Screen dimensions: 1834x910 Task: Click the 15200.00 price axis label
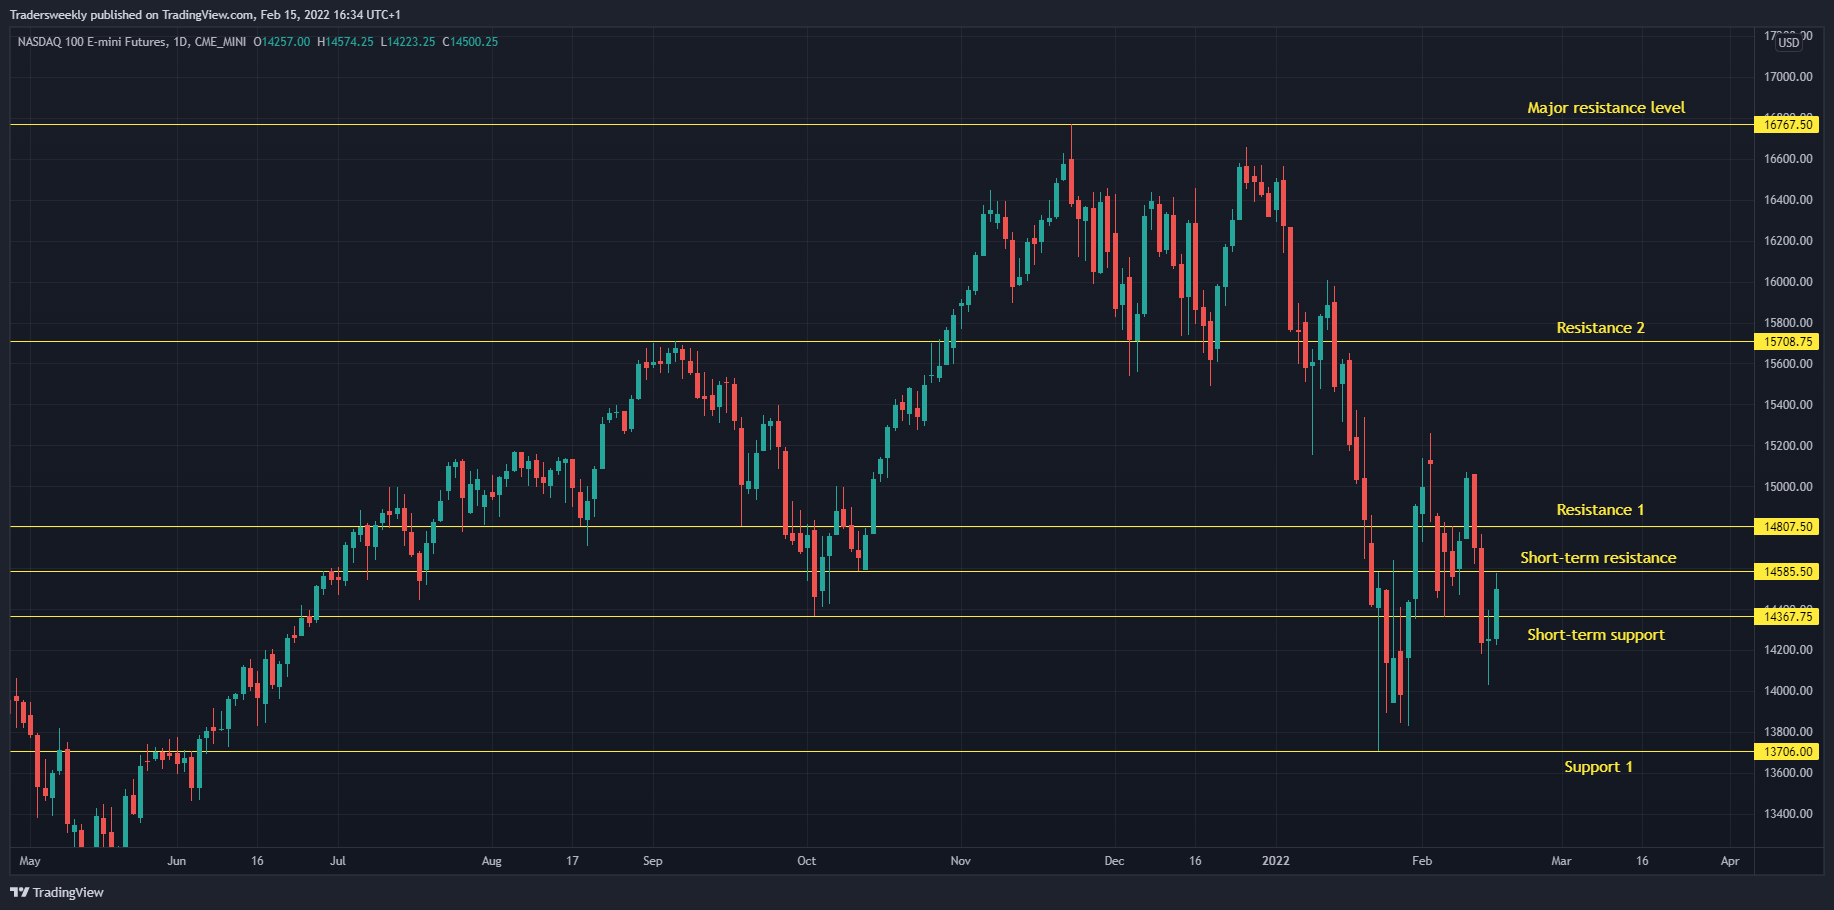point(1788,446)
